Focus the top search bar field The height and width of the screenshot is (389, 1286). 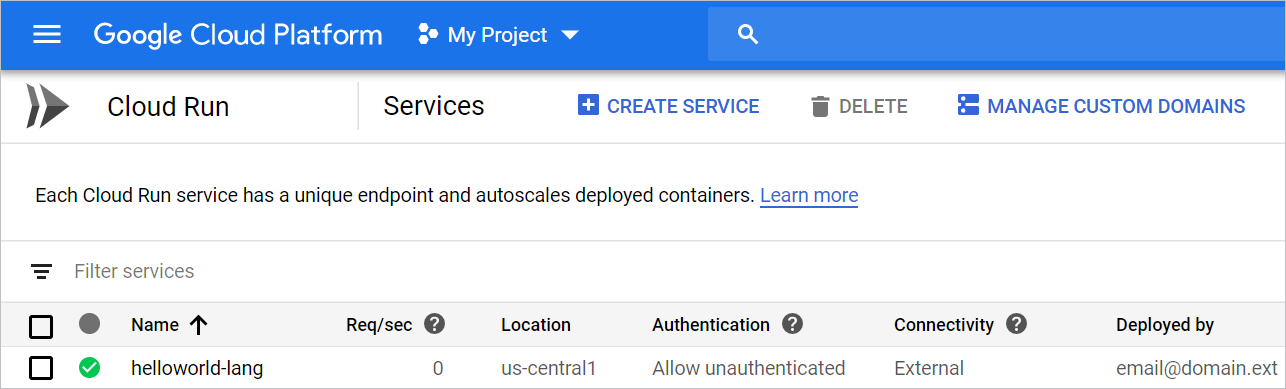point(996,35)
